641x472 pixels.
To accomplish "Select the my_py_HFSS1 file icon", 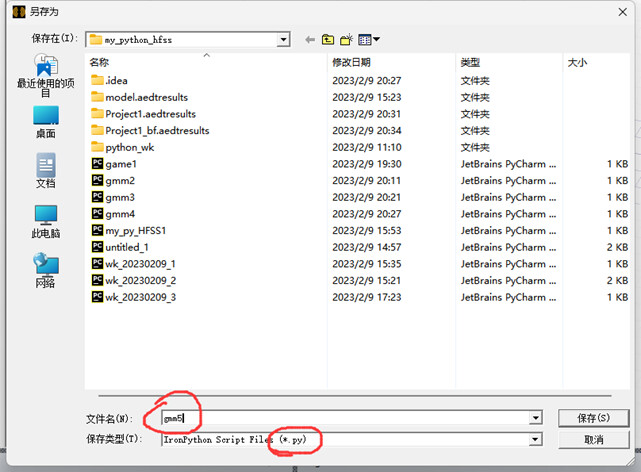I will click(97, 230).
